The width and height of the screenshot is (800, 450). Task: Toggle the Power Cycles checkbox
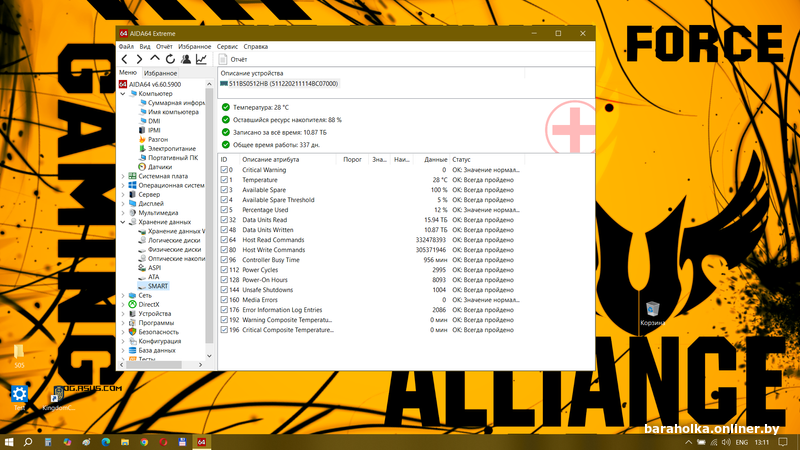(x=224, y=270)
